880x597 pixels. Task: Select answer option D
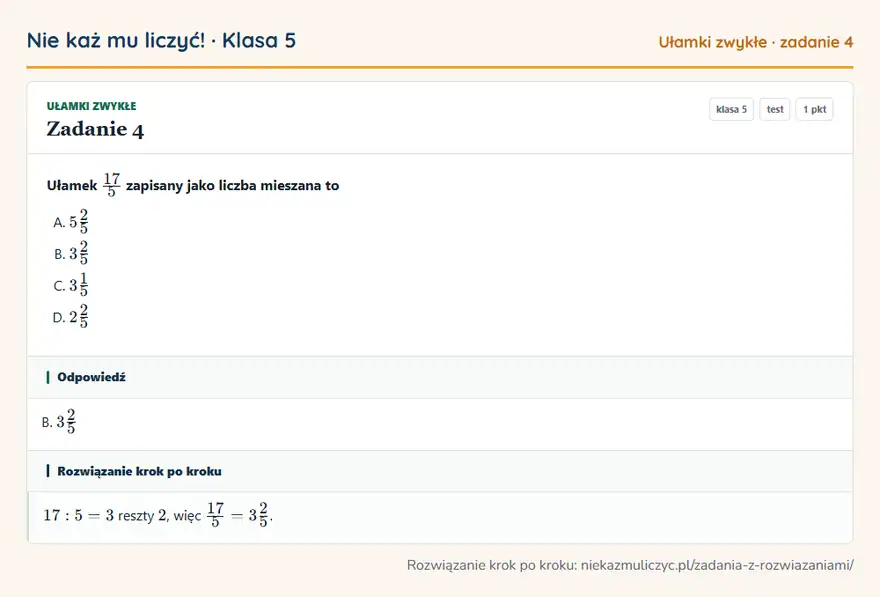(71, 316)
